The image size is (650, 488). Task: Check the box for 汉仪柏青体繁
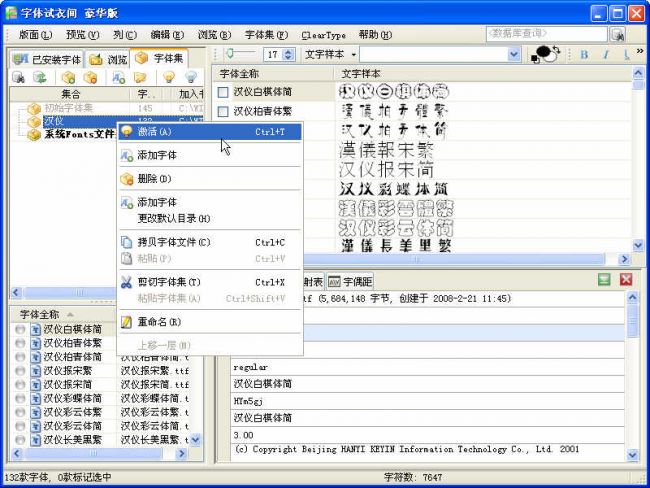coord(223,111)
